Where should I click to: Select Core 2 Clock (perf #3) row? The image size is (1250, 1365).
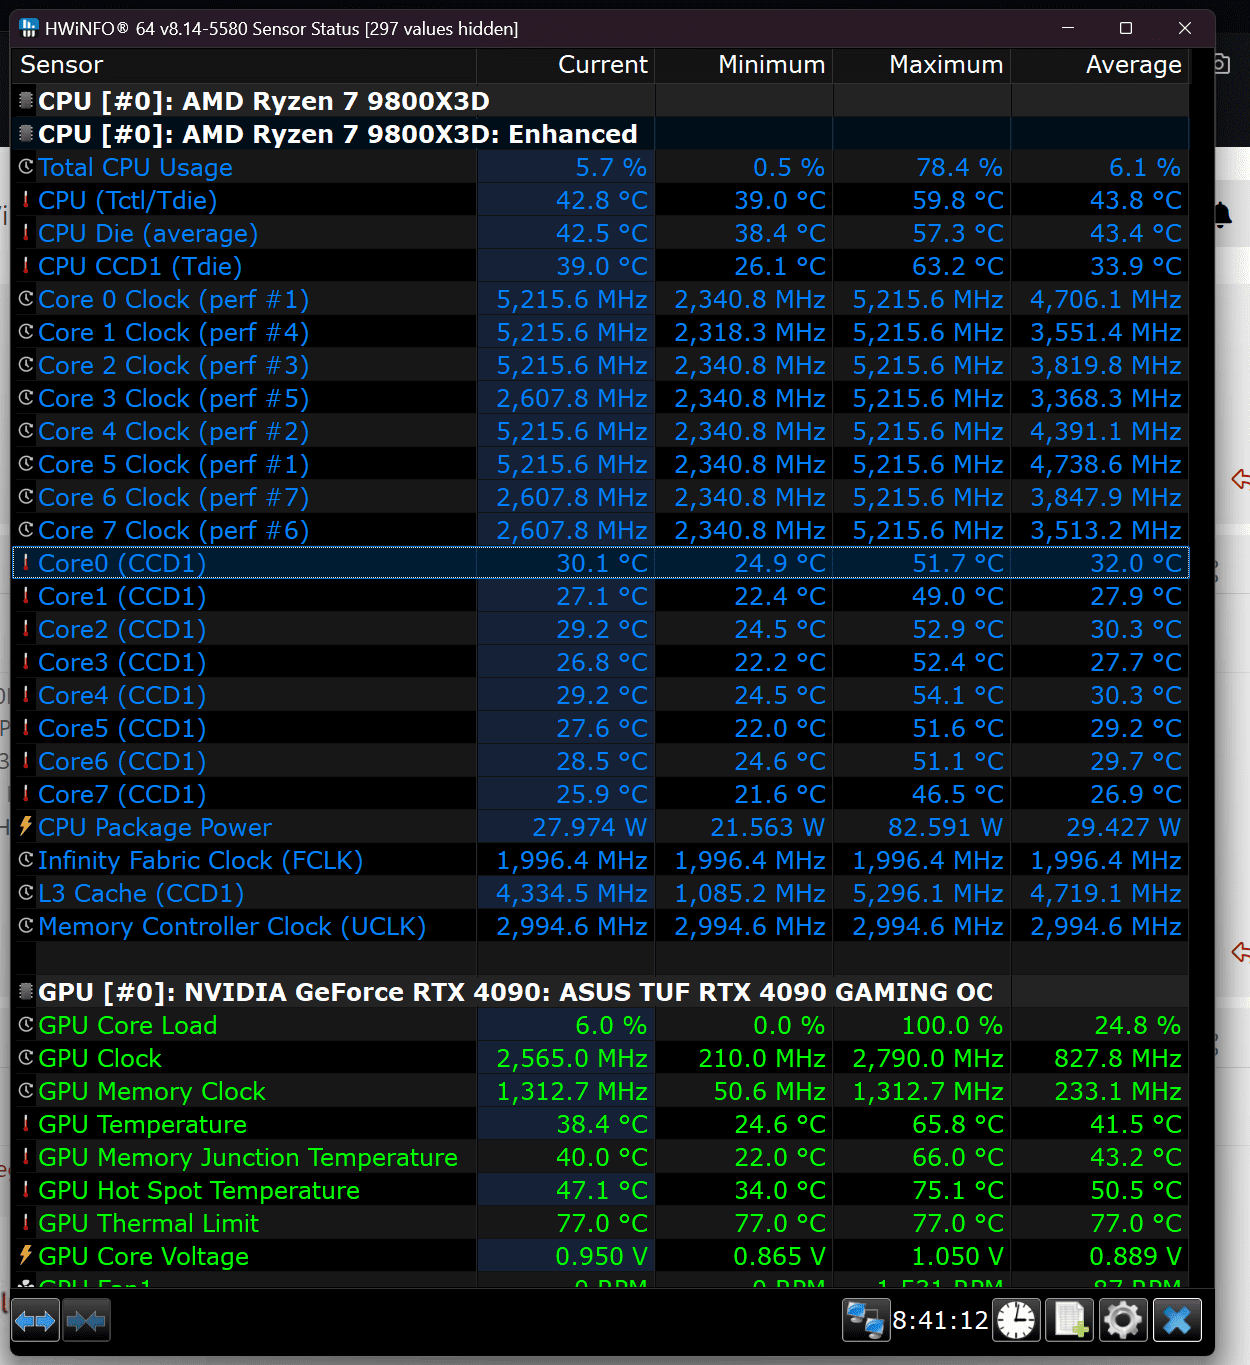pos(600,365)
